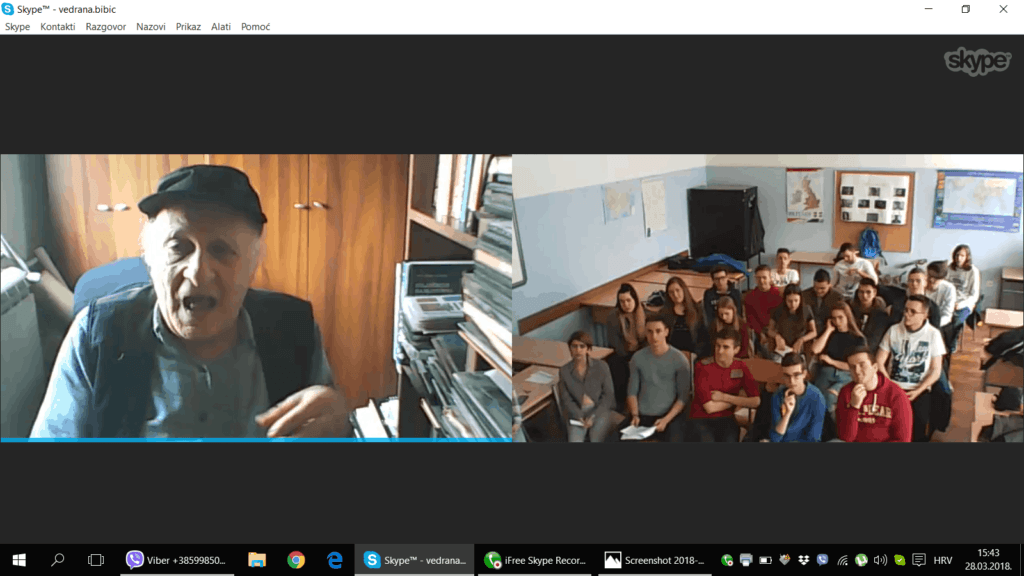1024x576 pixels.
Task: Expand the Alati menu
Action: click(221, 27)
